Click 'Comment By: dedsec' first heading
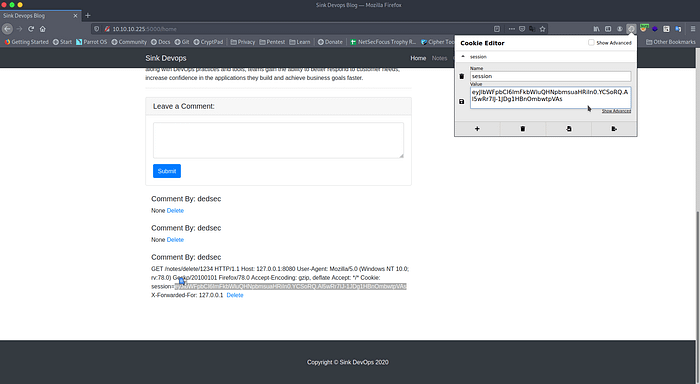The width and height of the screenshot is (700, 384). point(186,199)
